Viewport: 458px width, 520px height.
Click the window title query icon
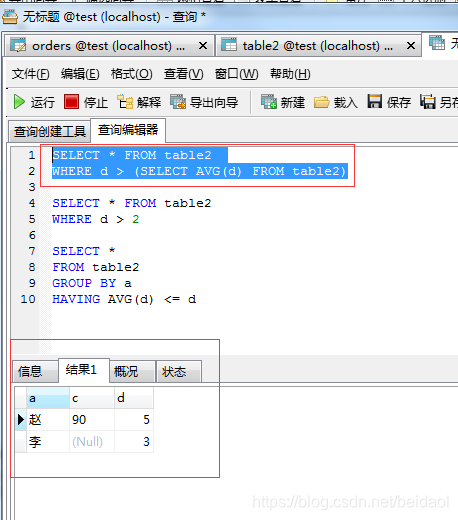tap(10, 17)
